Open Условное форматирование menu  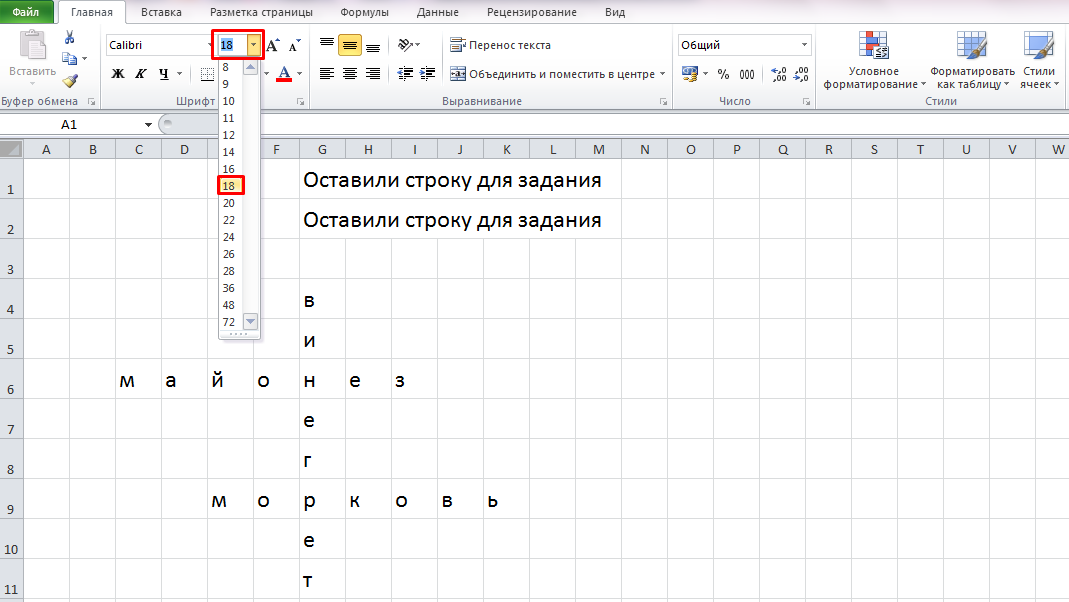click(874, 60)
